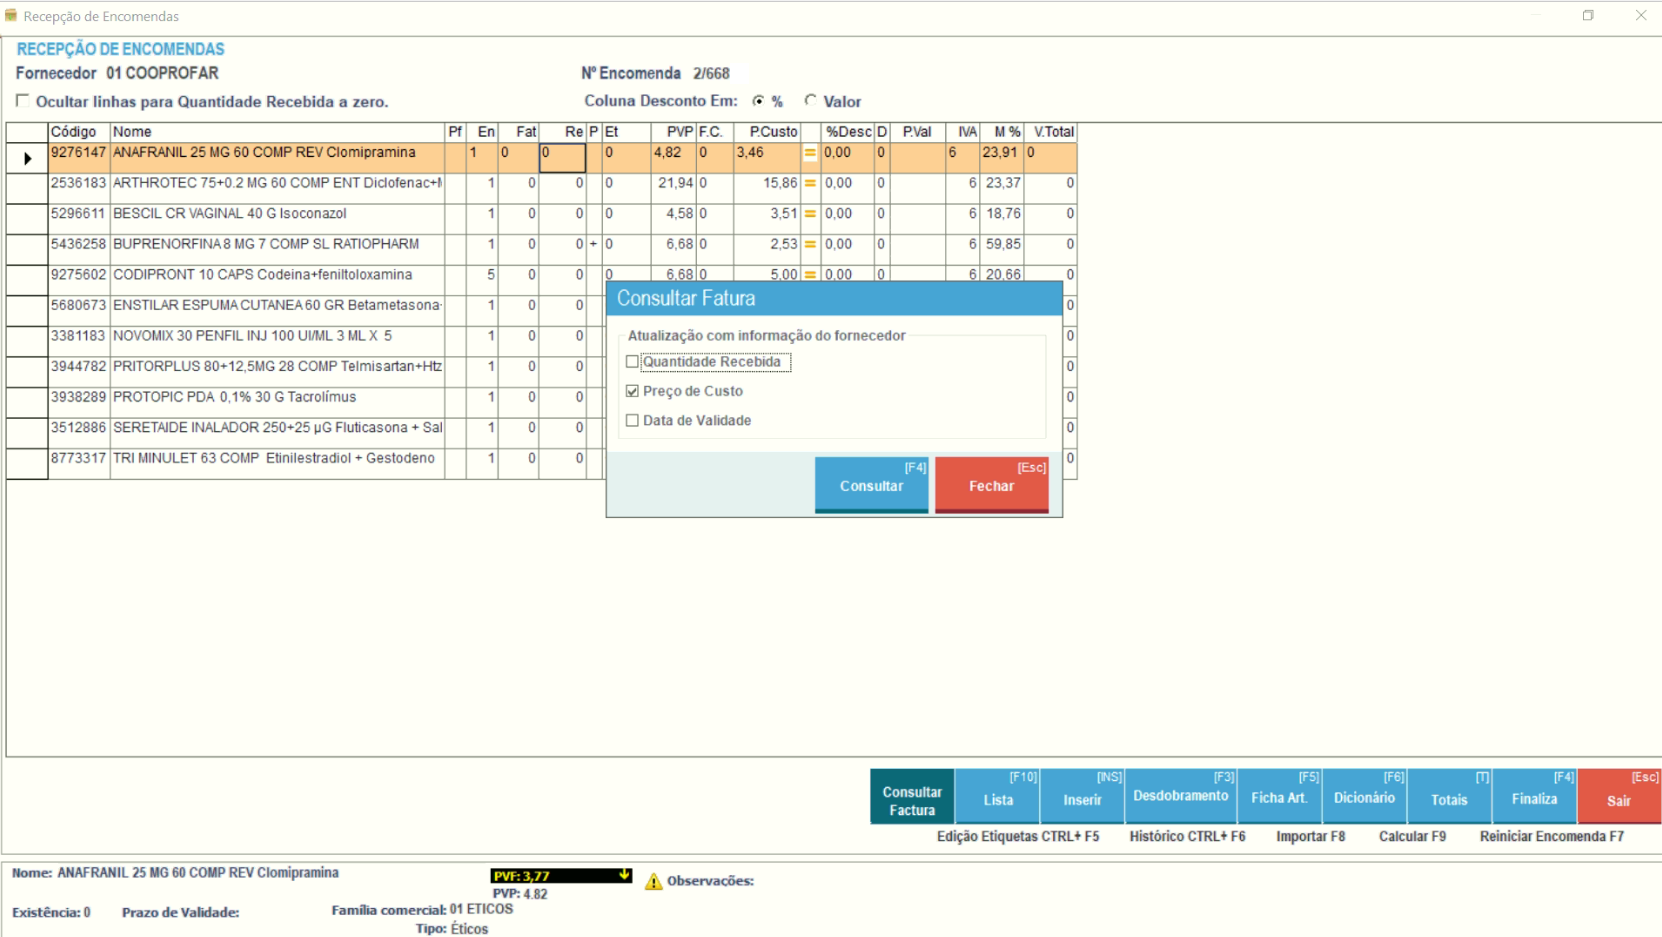This screenshot has width=1662, height=937.
Task: Open Lista from the bottom toolbar
Action: 997,797
